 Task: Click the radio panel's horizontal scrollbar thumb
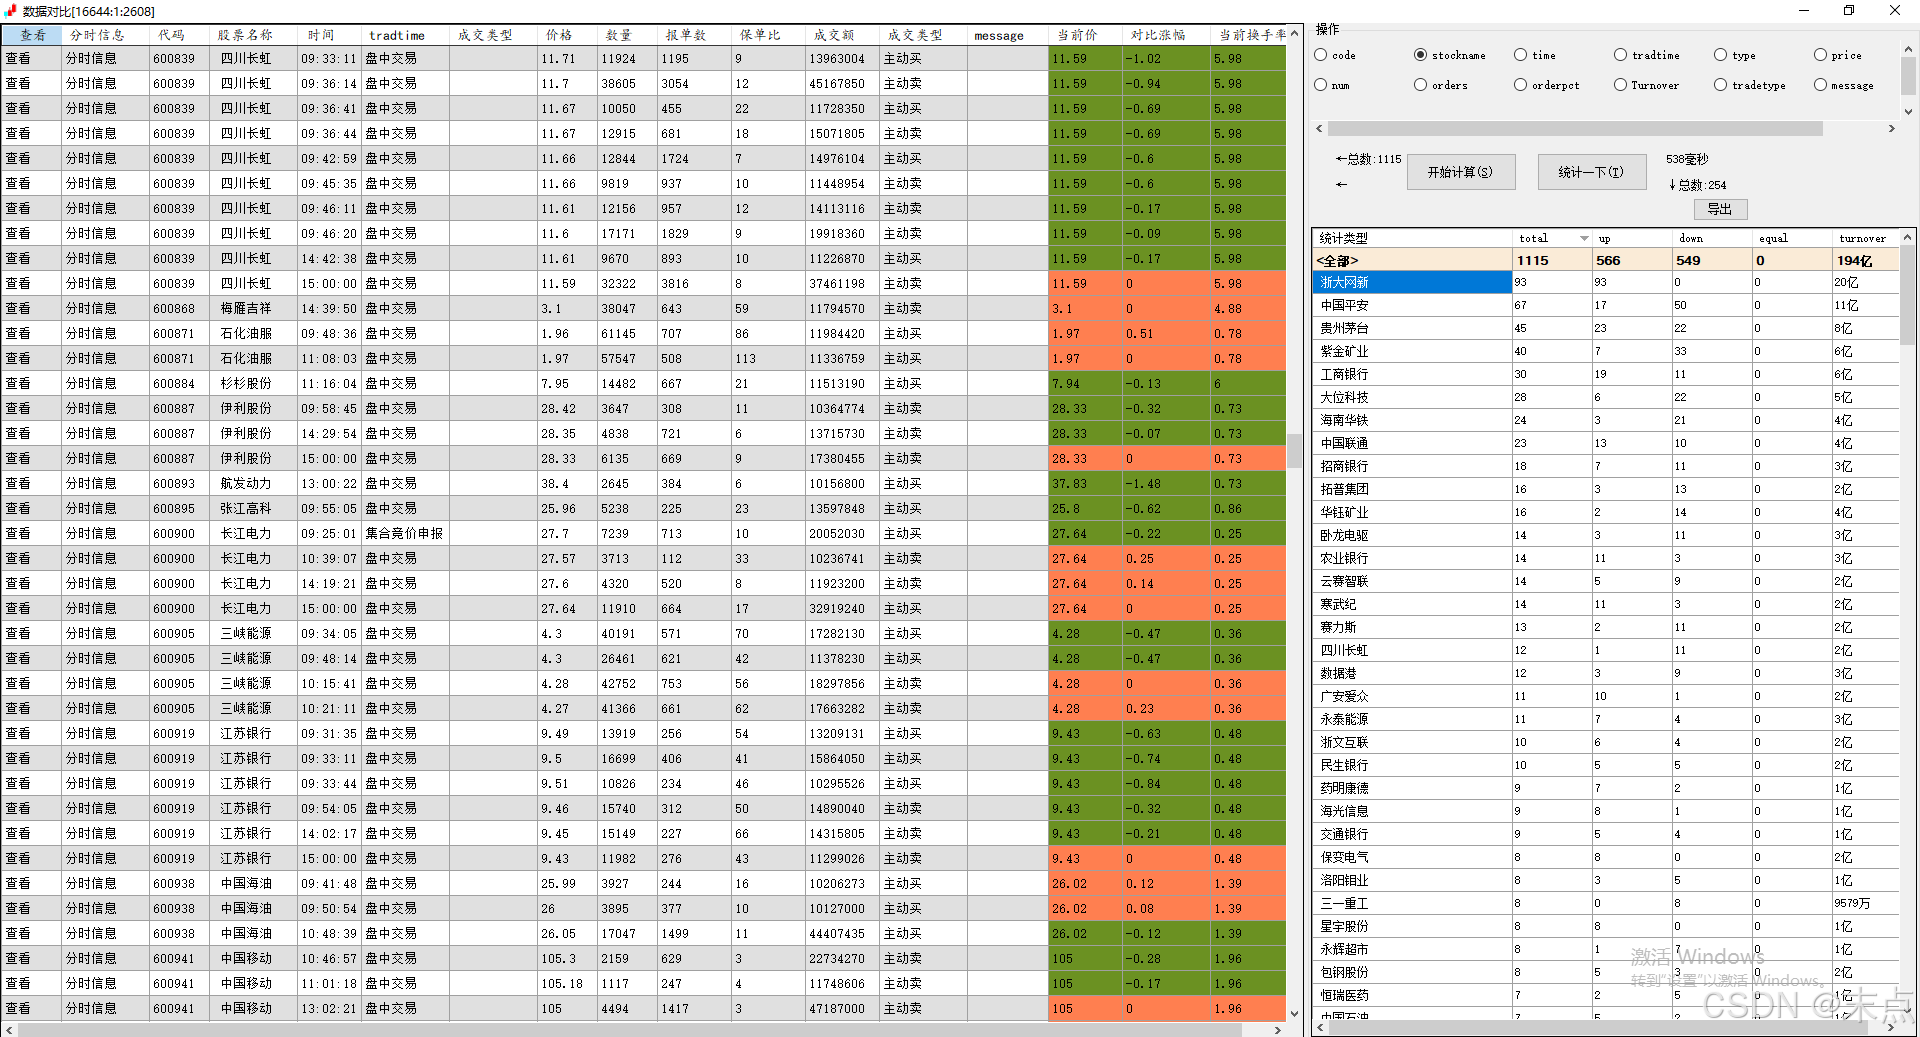point(1575,129)
